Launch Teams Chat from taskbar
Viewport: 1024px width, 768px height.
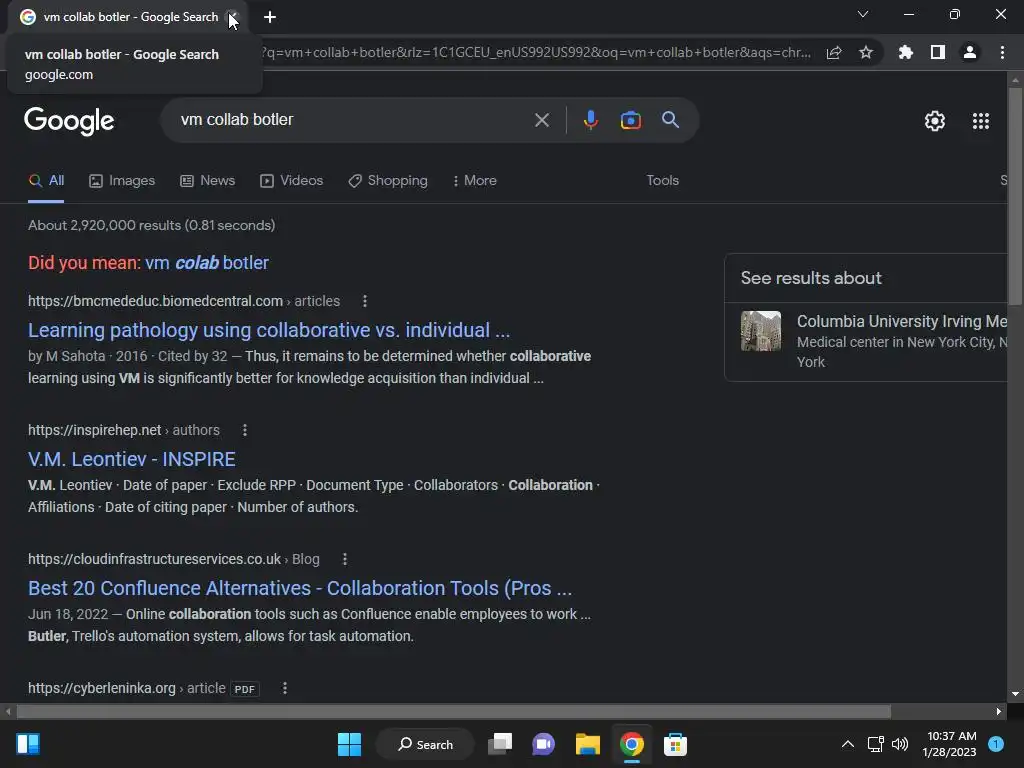(x=543, y=744)
